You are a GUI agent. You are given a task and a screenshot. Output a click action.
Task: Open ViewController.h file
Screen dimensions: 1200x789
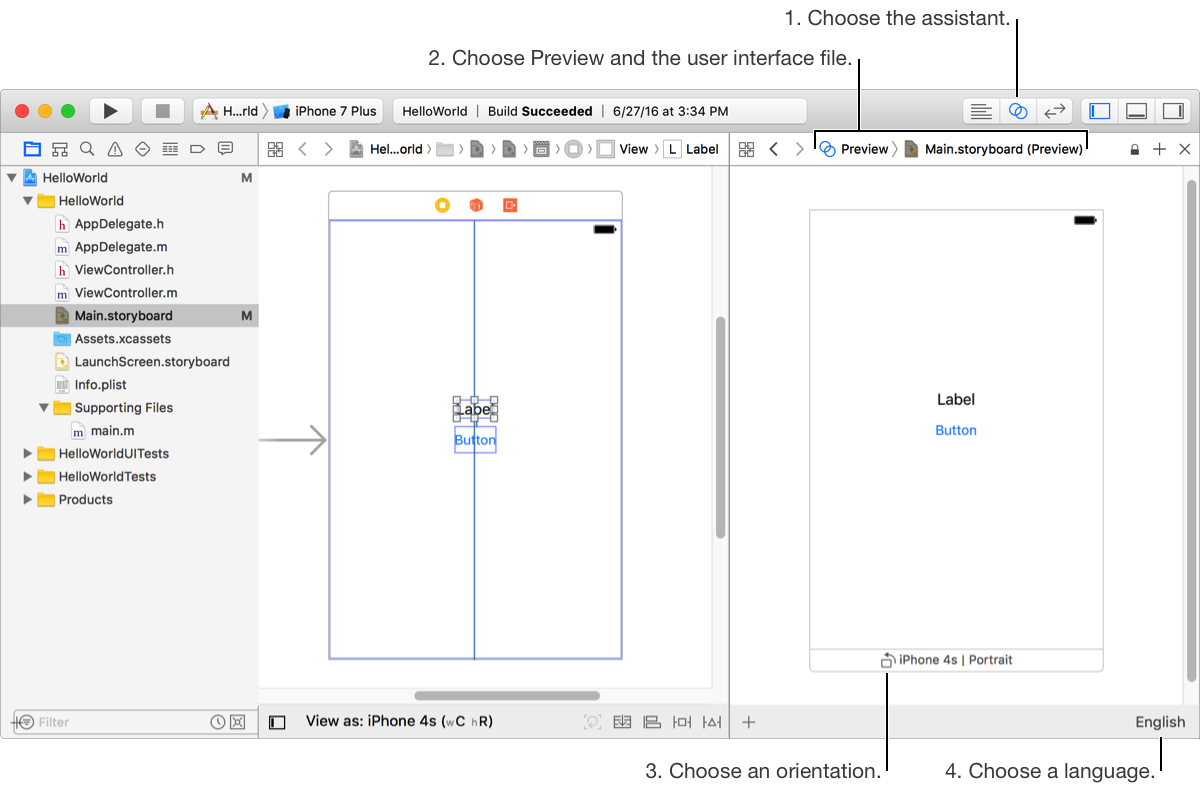(124, 270)
